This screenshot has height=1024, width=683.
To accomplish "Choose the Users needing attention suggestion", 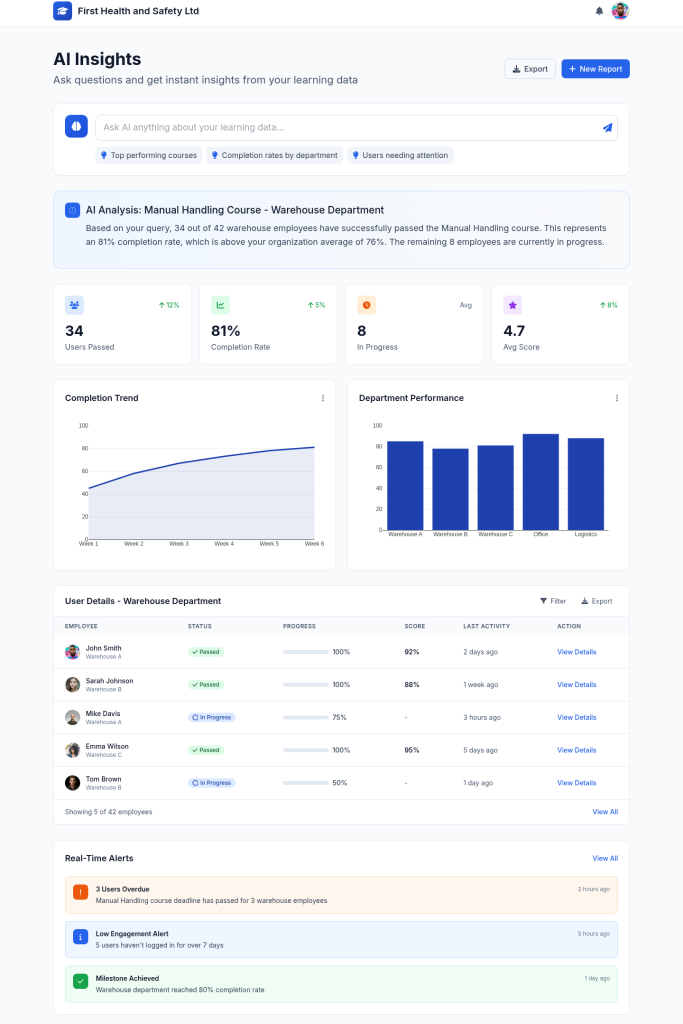I will coord(400,156).
